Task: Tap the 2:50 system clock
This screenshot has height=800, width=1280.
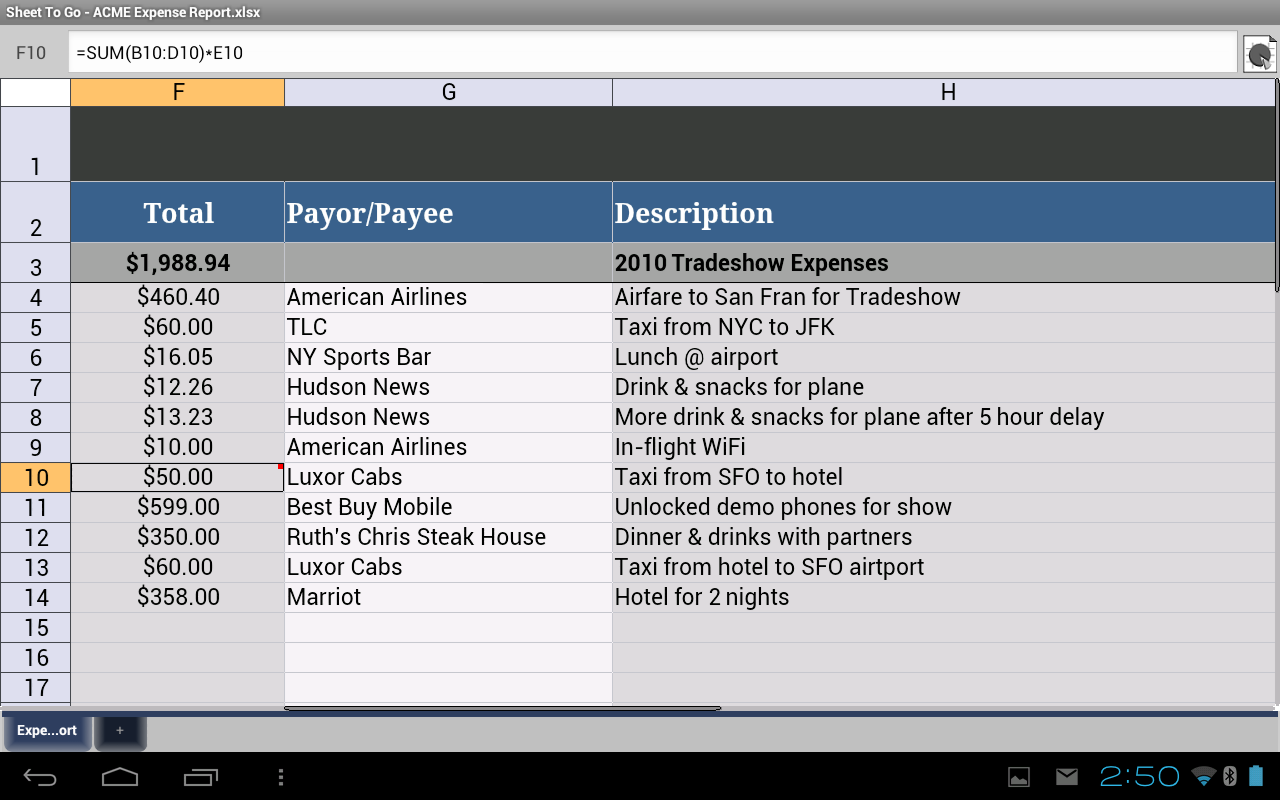Action: click(1140, 777)
